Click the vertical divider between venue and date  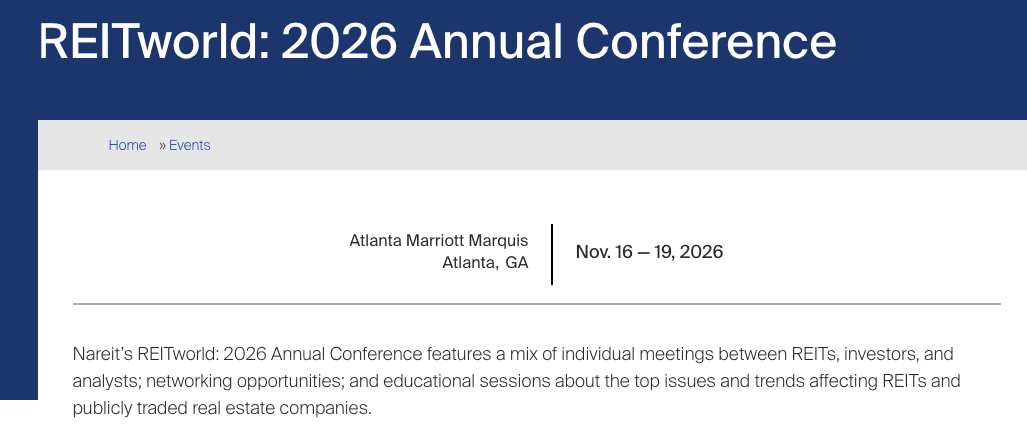[552, 254]
